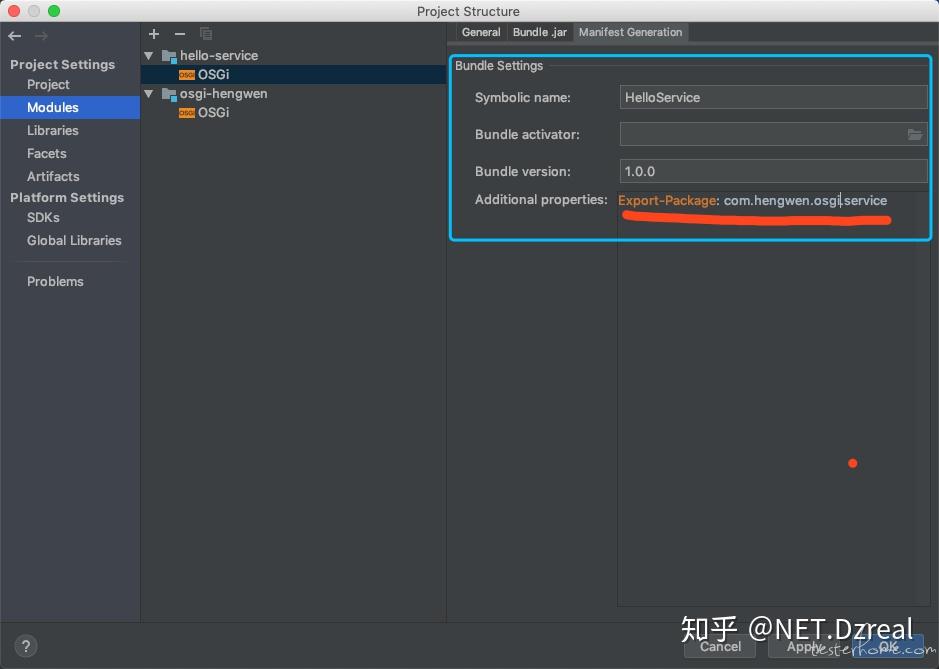Click the help question mark icon
This screenshot has height=669, width=939.
[x=25, y=646]
